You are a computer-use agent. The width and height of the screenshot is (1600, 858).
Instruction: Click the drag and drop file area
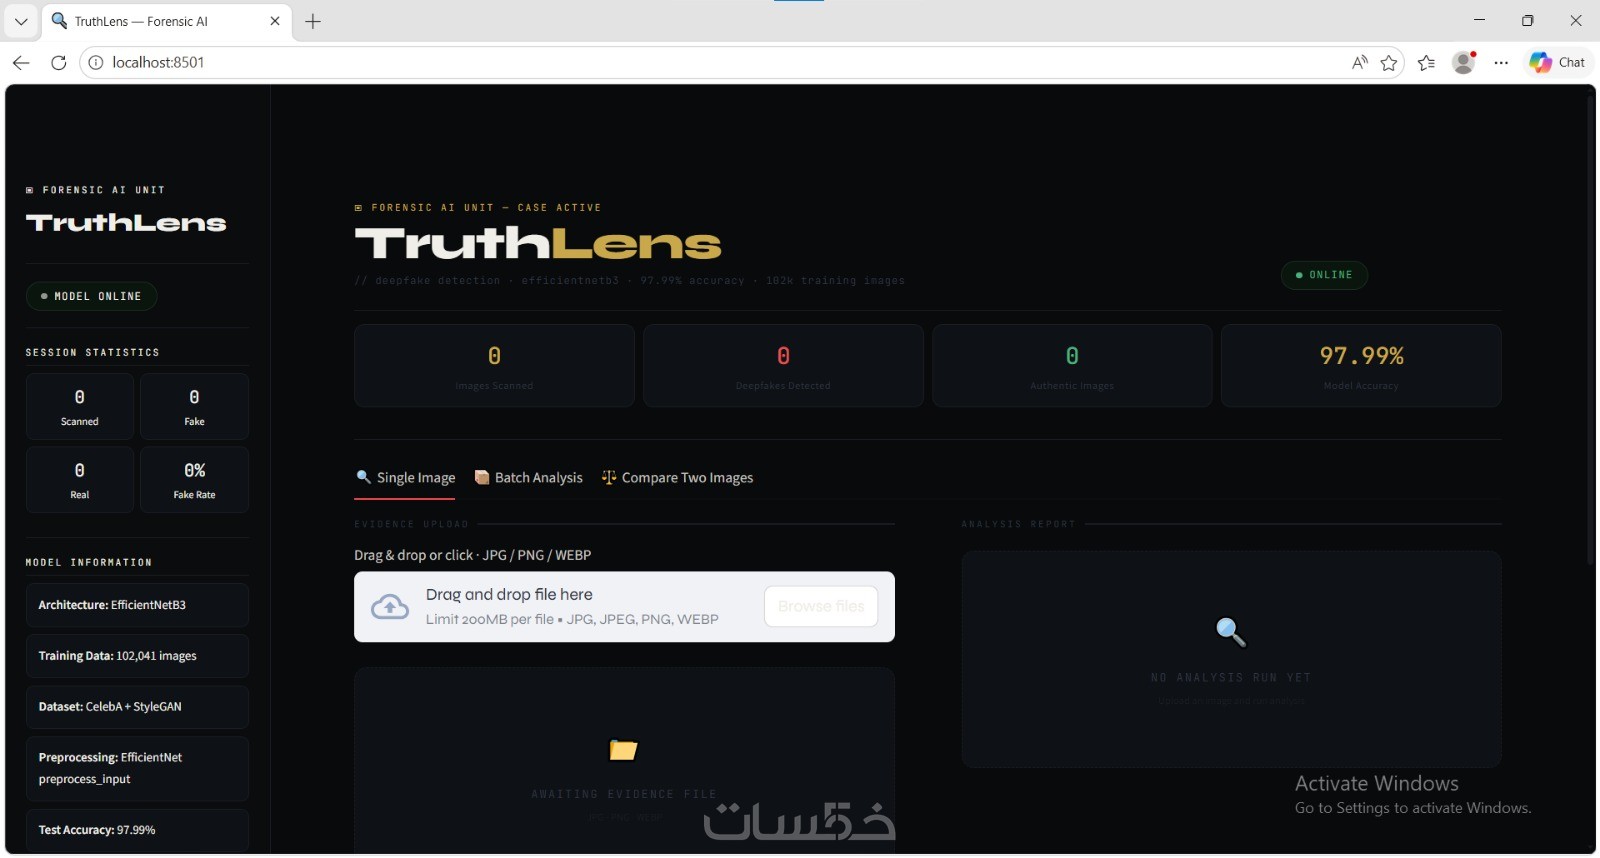pos(624,607)
